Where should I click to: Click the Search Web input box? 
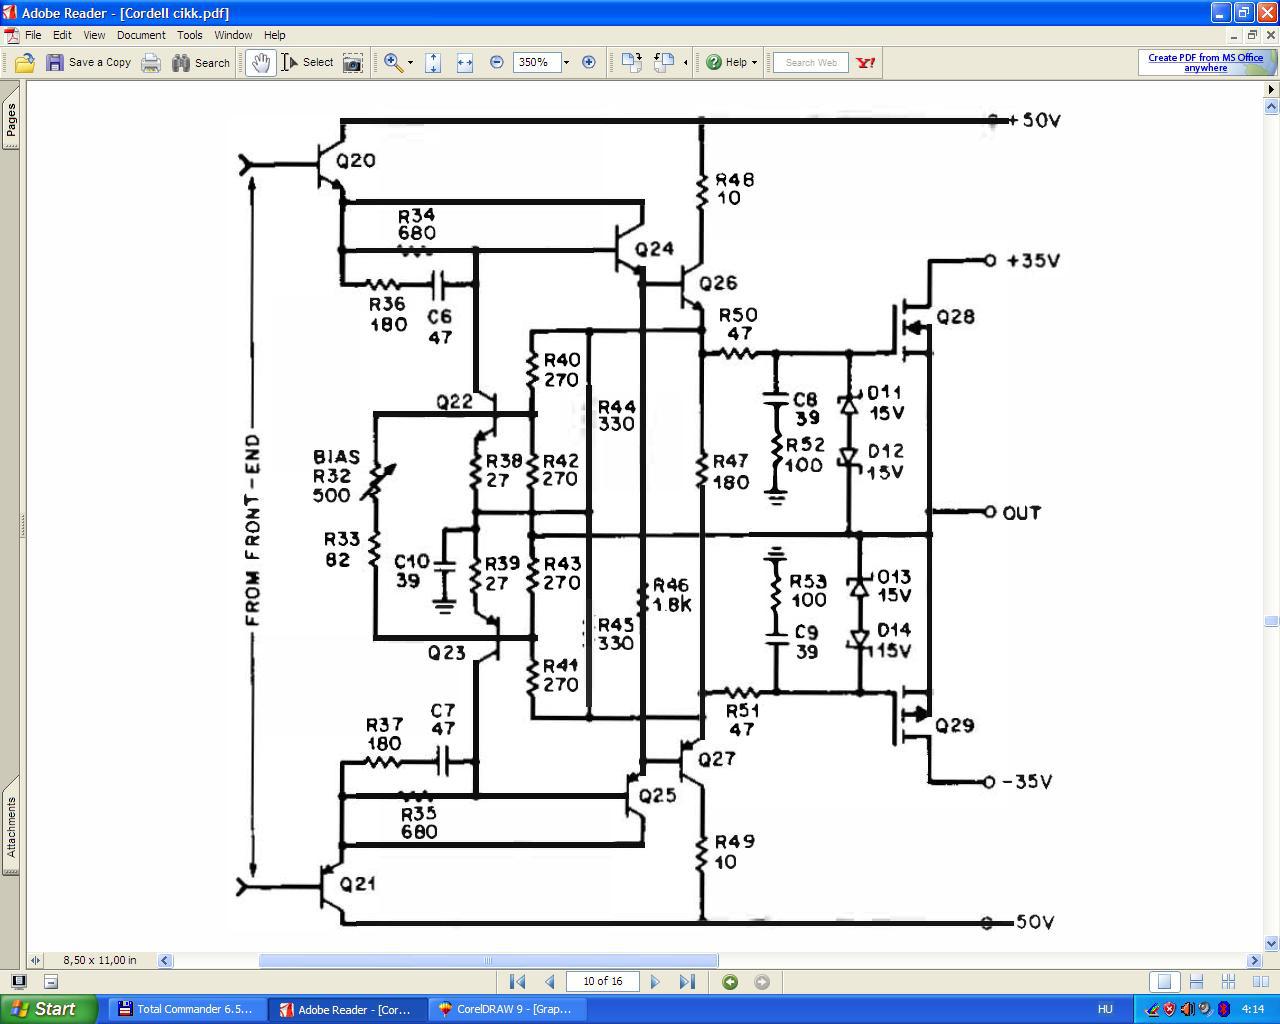pos(811,62)
